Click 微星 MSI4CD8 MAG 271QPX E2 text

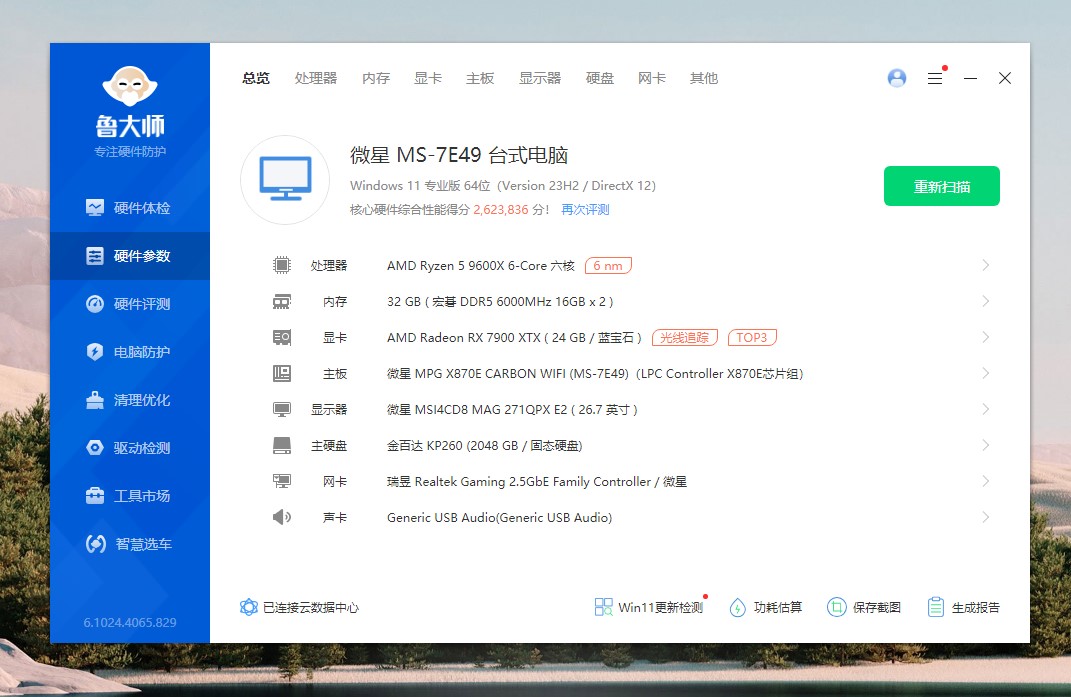(x=512, y=409)
